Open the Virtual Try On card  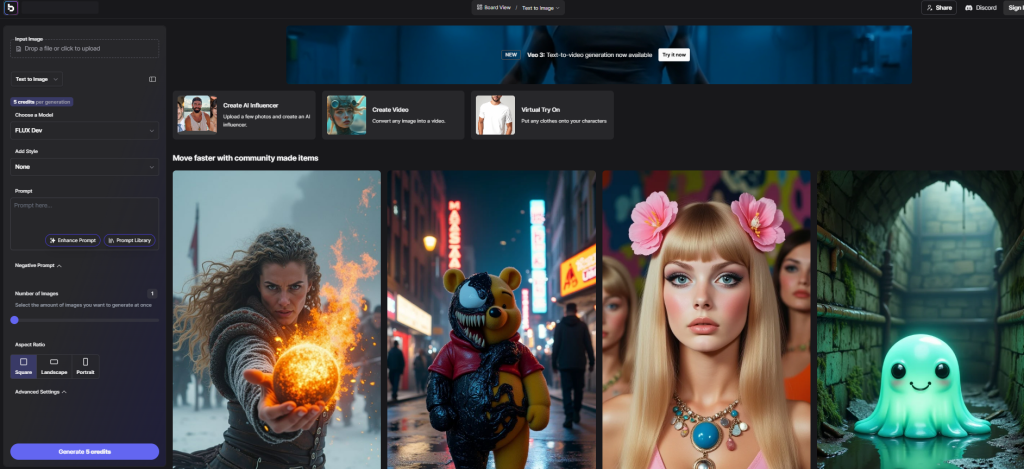coord(542,115)
